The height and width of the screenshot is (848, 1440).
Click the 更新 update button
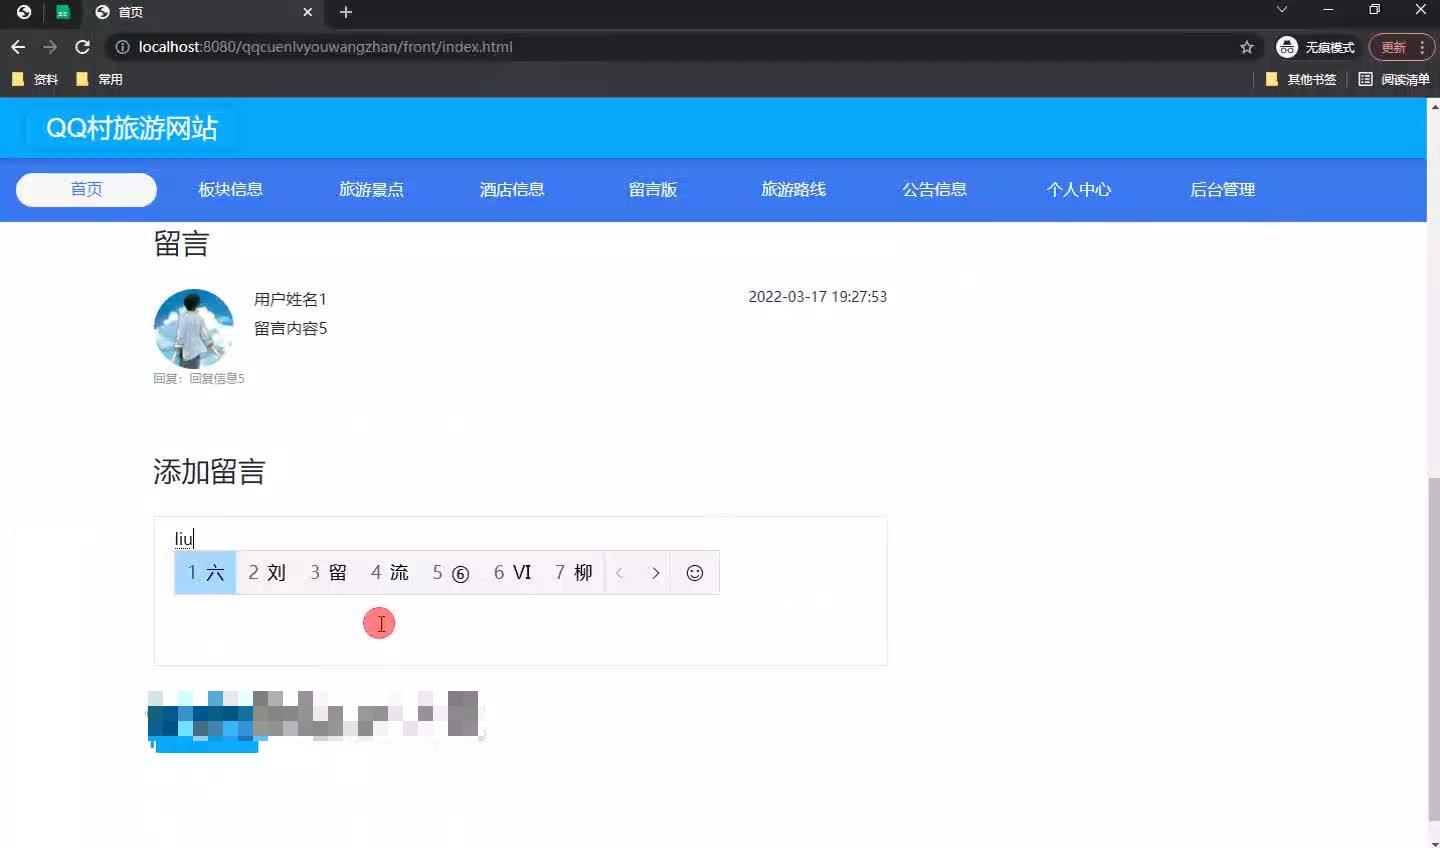(x=1394, y=47)
